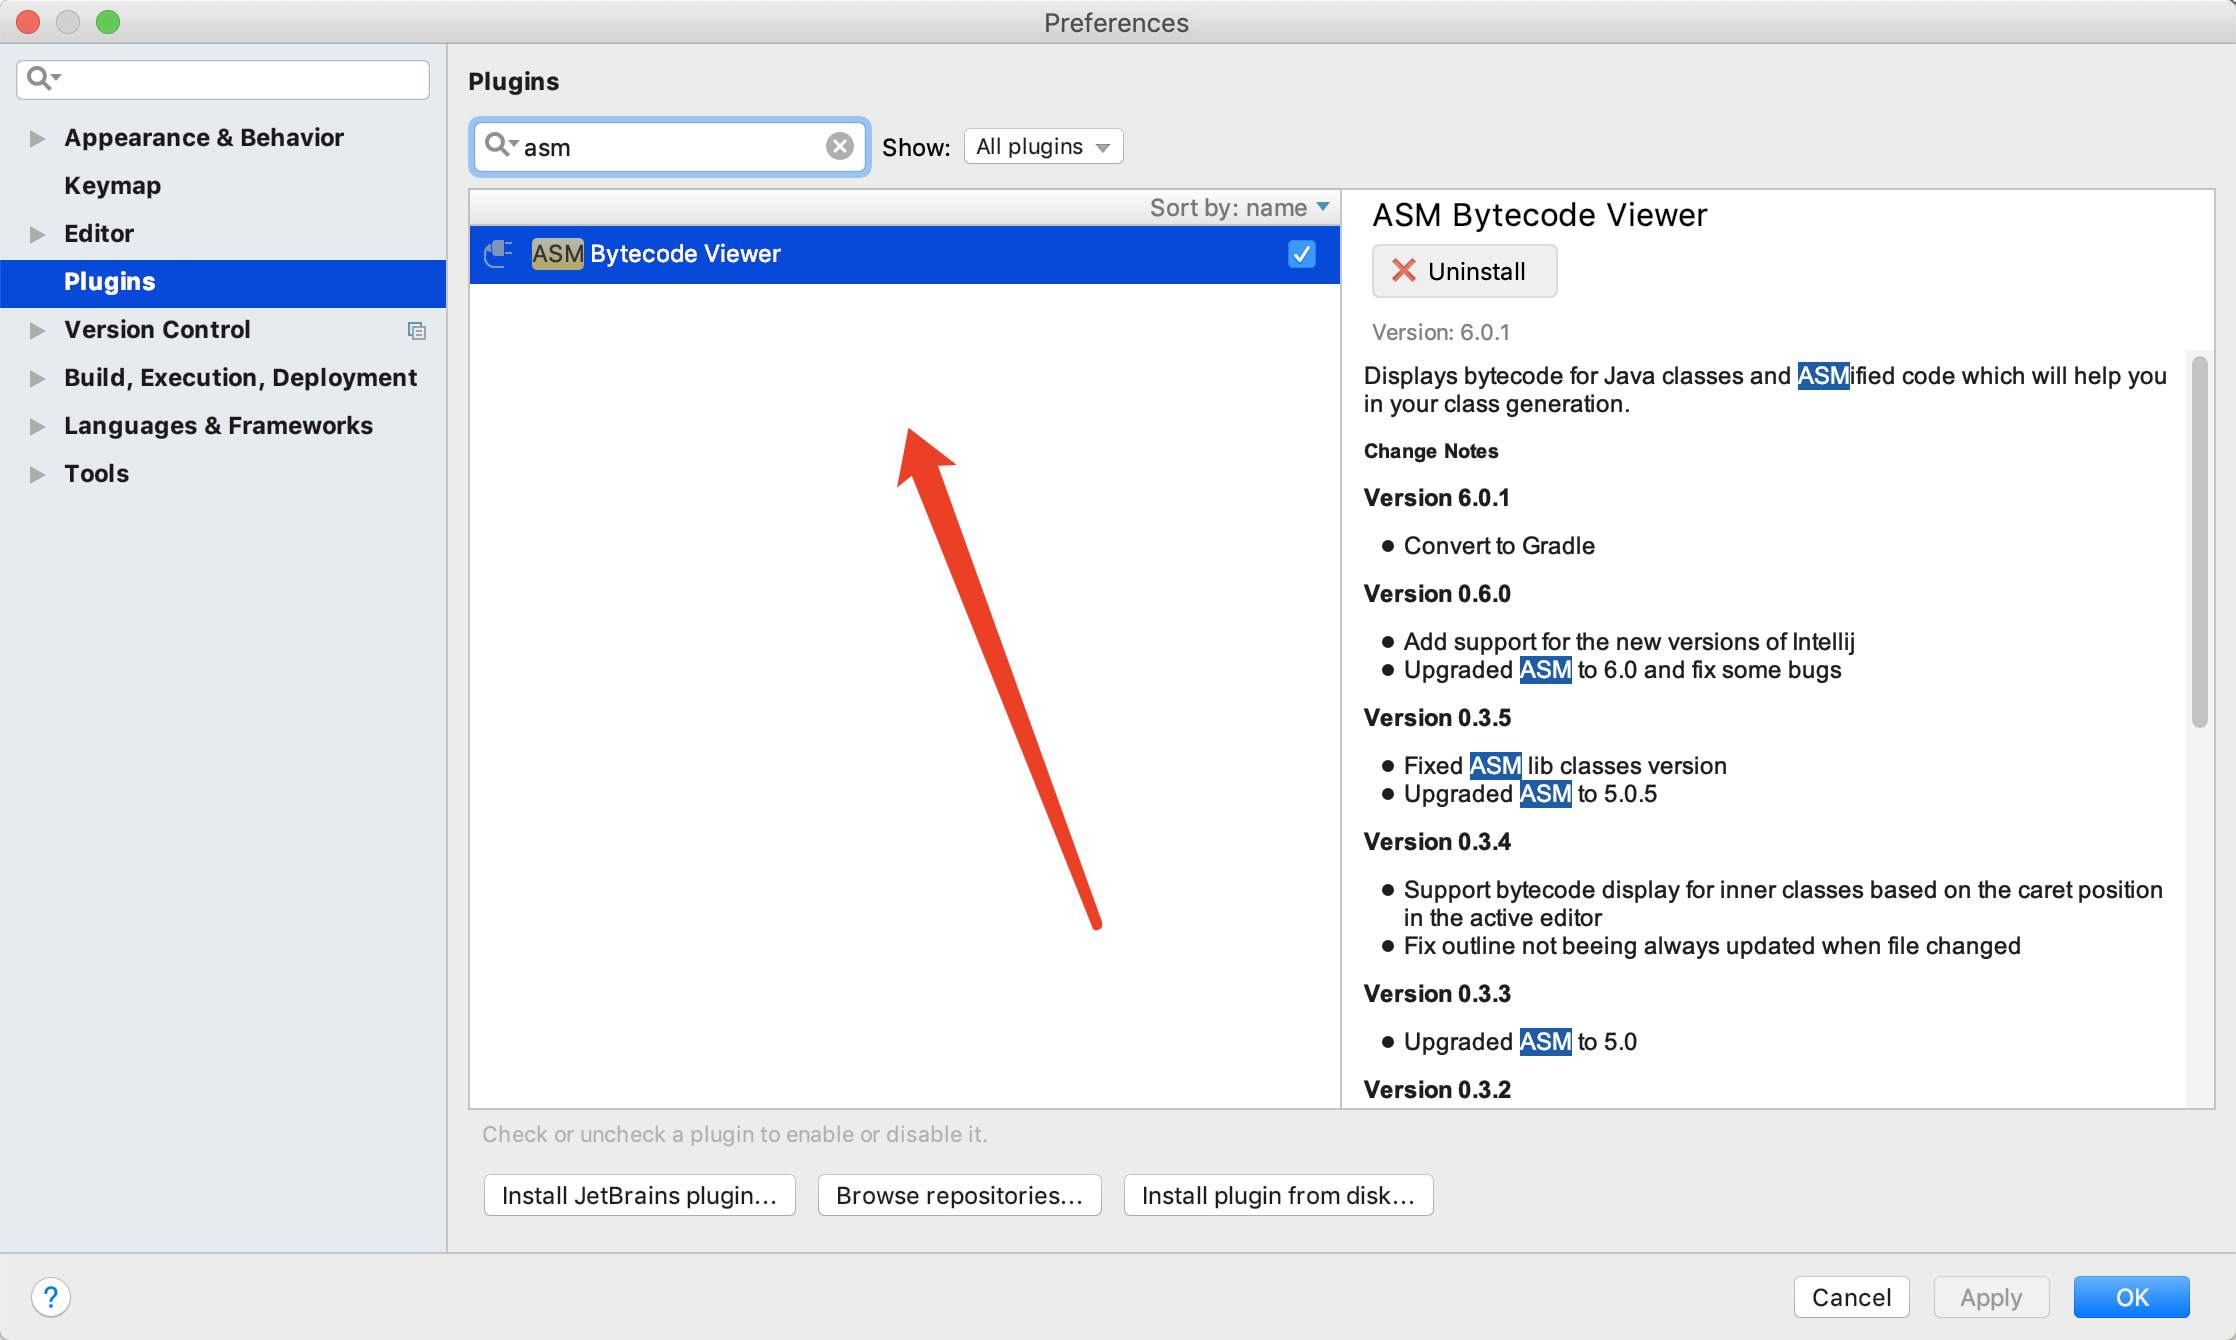Expand the Tools section arrow

[x=37, y=474]
